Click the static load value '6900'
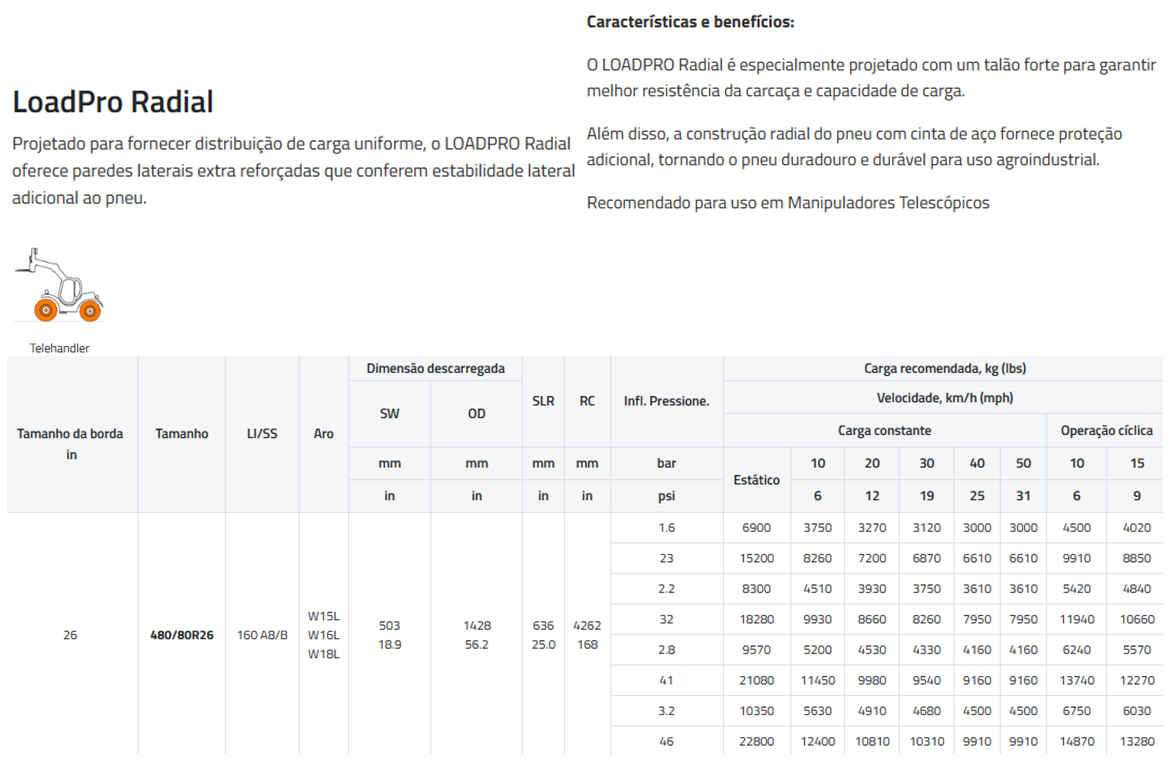The height and width of the screenshot is (767, 1173). click(x=756, y=528)
